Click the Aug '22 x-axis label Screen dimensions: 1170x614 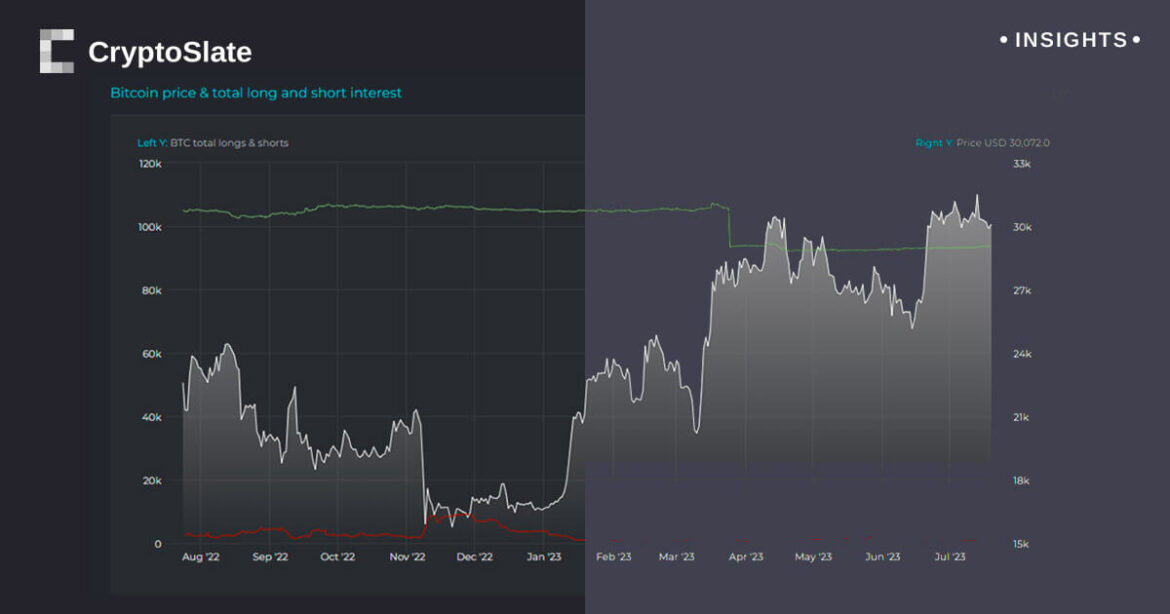pyautogui.click(x=200, y=557)
